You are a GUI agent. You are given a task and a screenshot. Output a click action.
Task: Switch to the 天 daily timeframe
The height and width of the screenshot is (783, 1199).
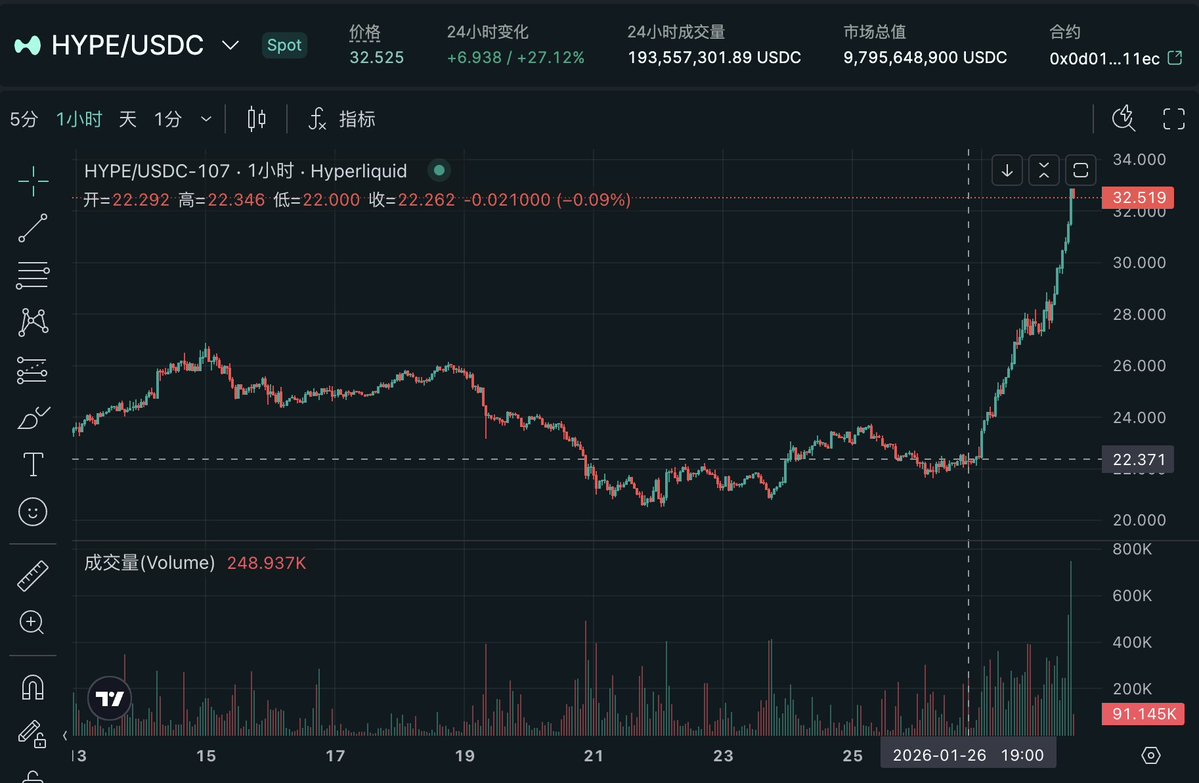click(x=128, y=119)
